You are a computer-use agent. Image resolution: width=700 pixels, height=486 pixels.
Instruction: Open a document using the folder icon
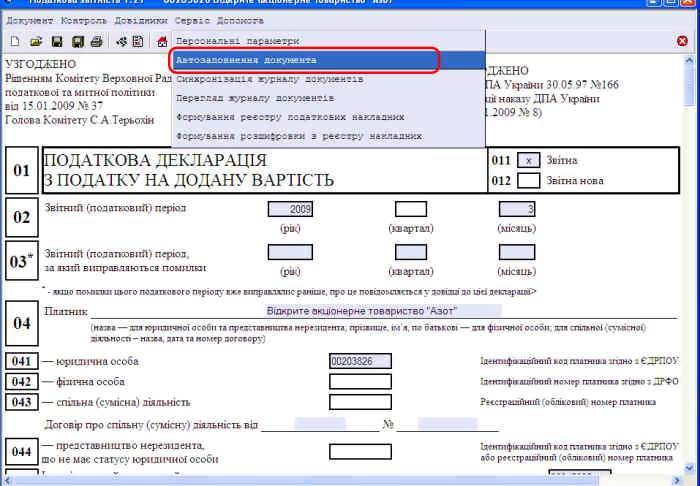(x=36, y=42)
